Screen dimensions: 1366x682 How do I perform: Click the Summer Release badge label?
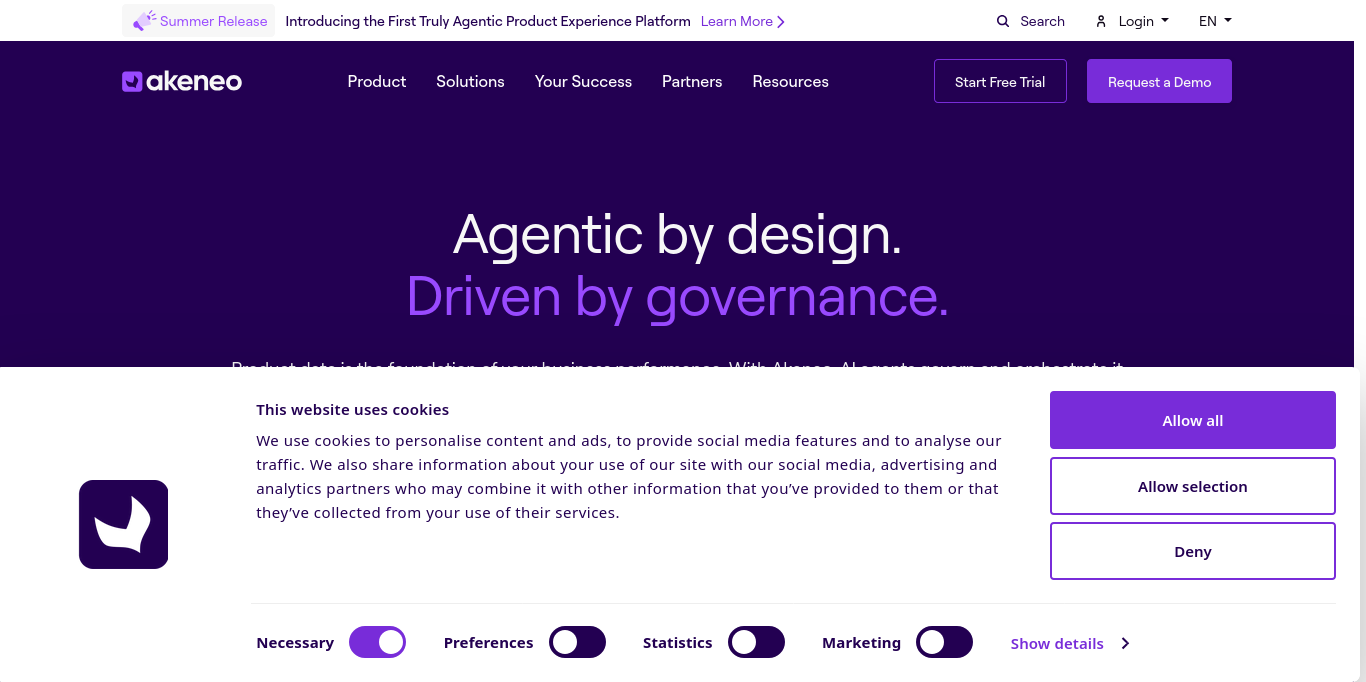(x=214, y=21)
